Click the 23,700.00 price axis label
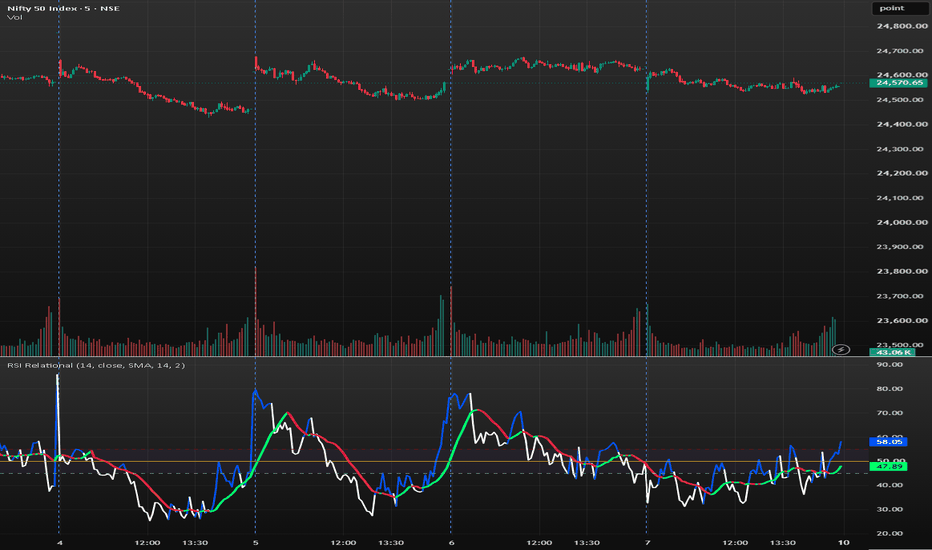 coord(902,296)
